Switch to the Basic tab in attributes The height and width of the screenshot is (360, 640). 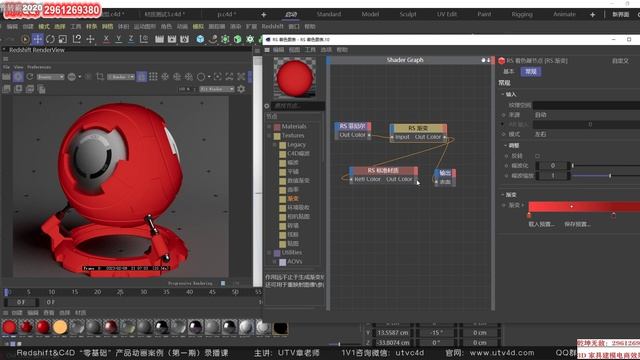pyautogui.click(x=509, y=71)
